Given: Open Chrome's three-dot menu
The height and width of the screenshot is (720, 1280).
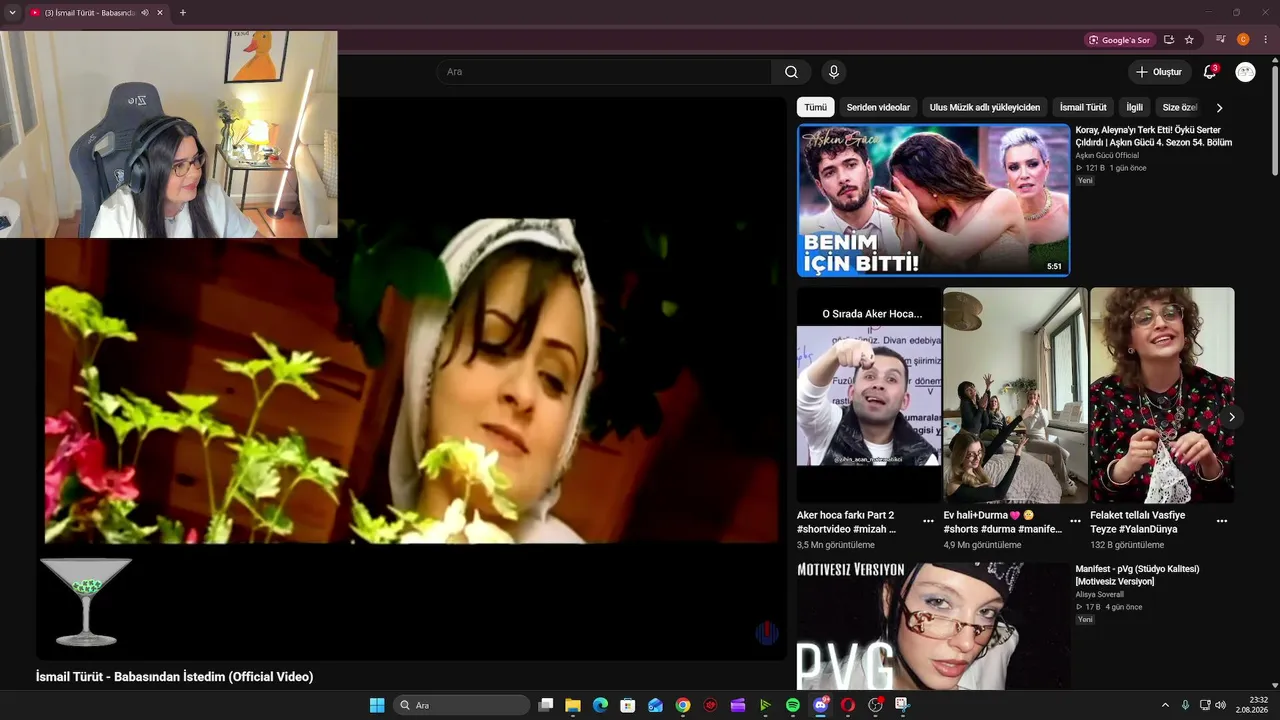Looking at the screenshot, I should 1265,40.
